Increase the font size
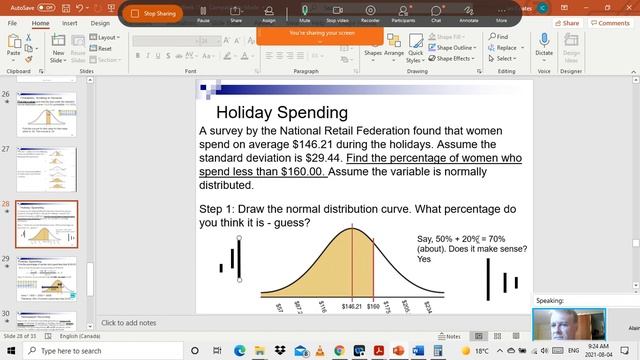The width and height of the screenshot is (640, 360). coord(227,40)
